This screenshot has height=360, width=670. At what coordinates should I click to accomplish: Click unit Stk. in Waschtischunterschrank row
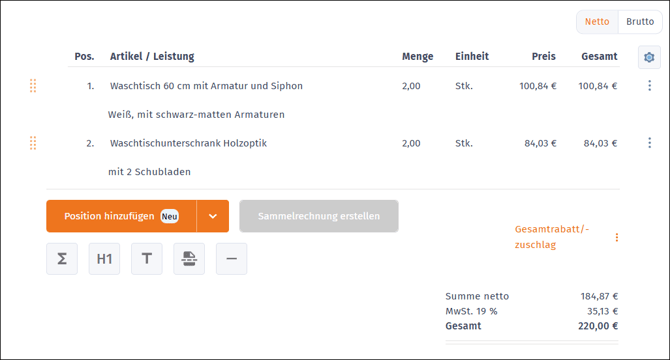click(x=464, y=143)
